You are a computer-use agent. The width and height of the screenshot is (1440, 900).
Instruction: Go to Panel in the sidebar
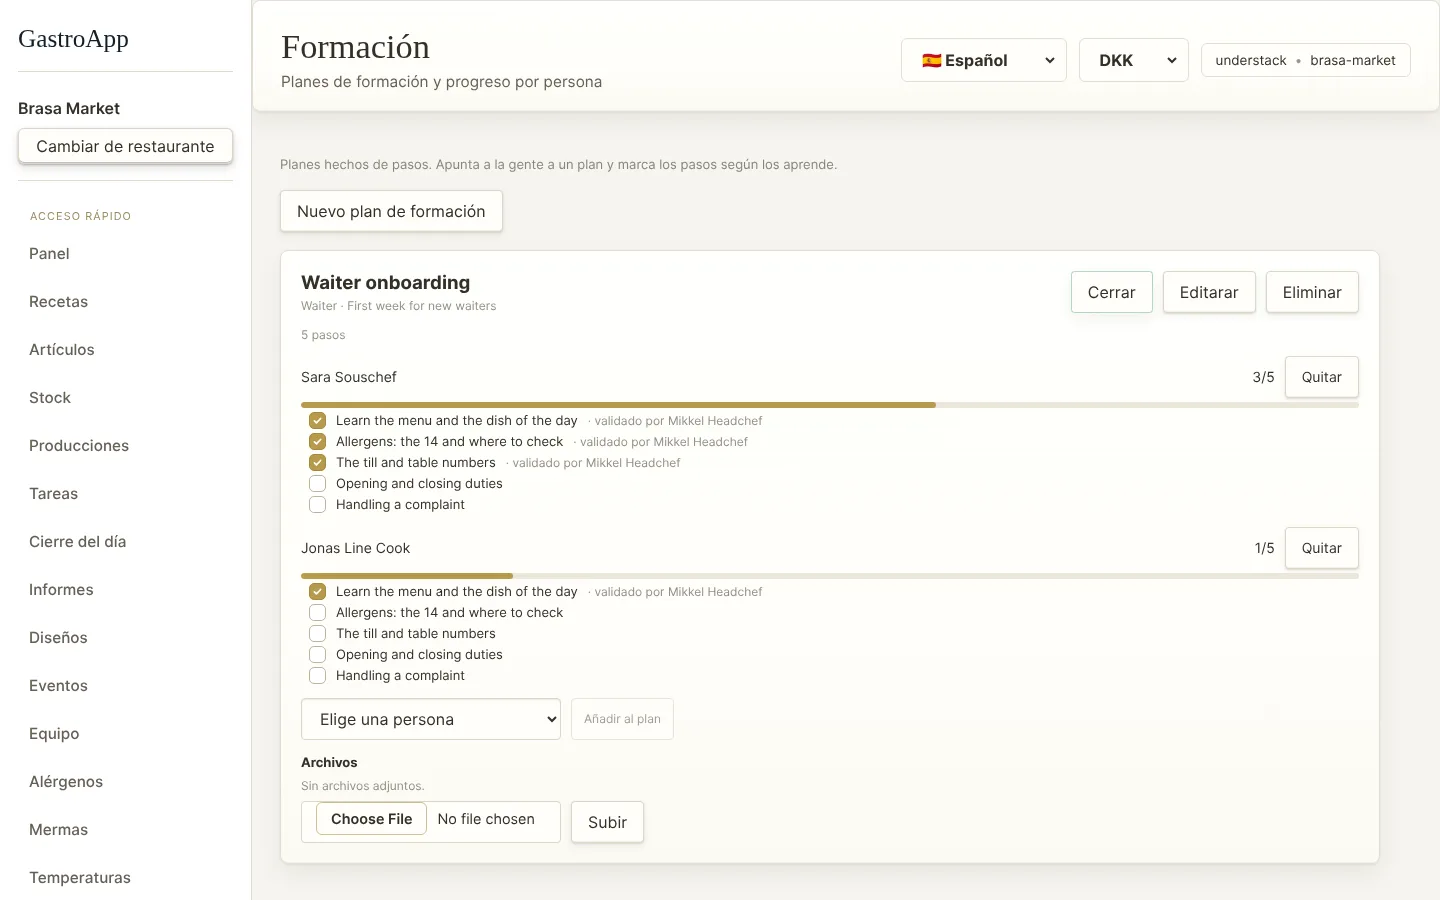(x=49, y=254)
